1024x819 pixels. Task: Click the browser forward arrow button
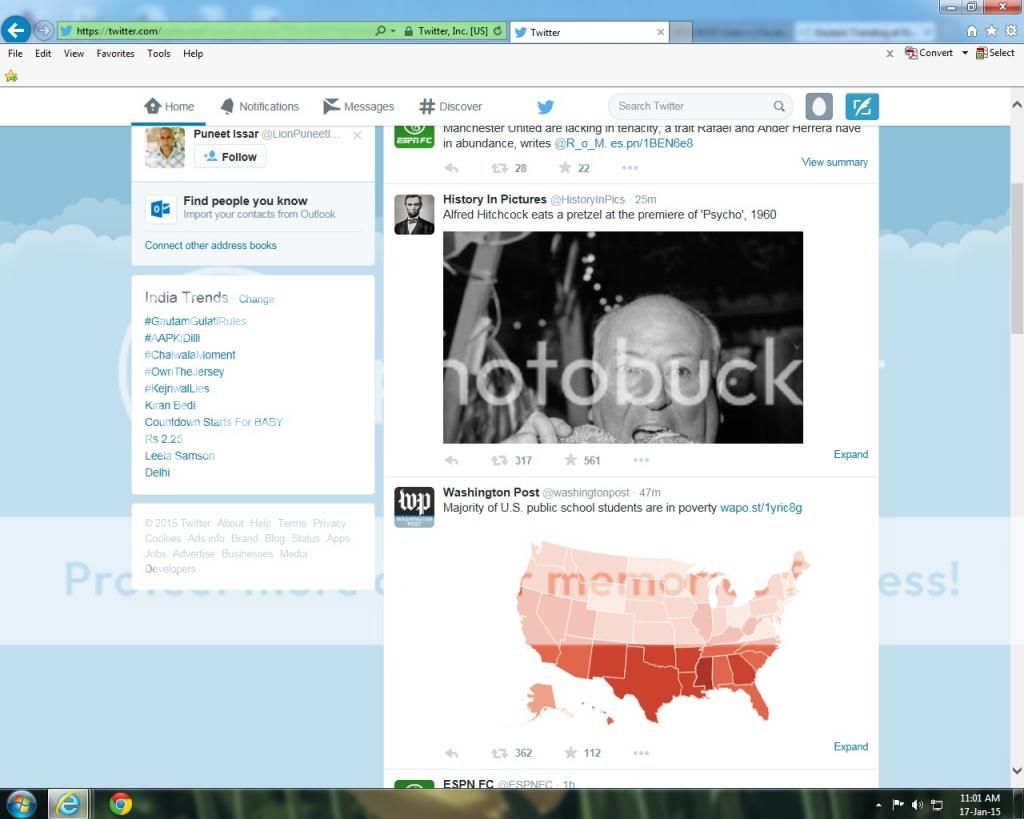(44, 30)
